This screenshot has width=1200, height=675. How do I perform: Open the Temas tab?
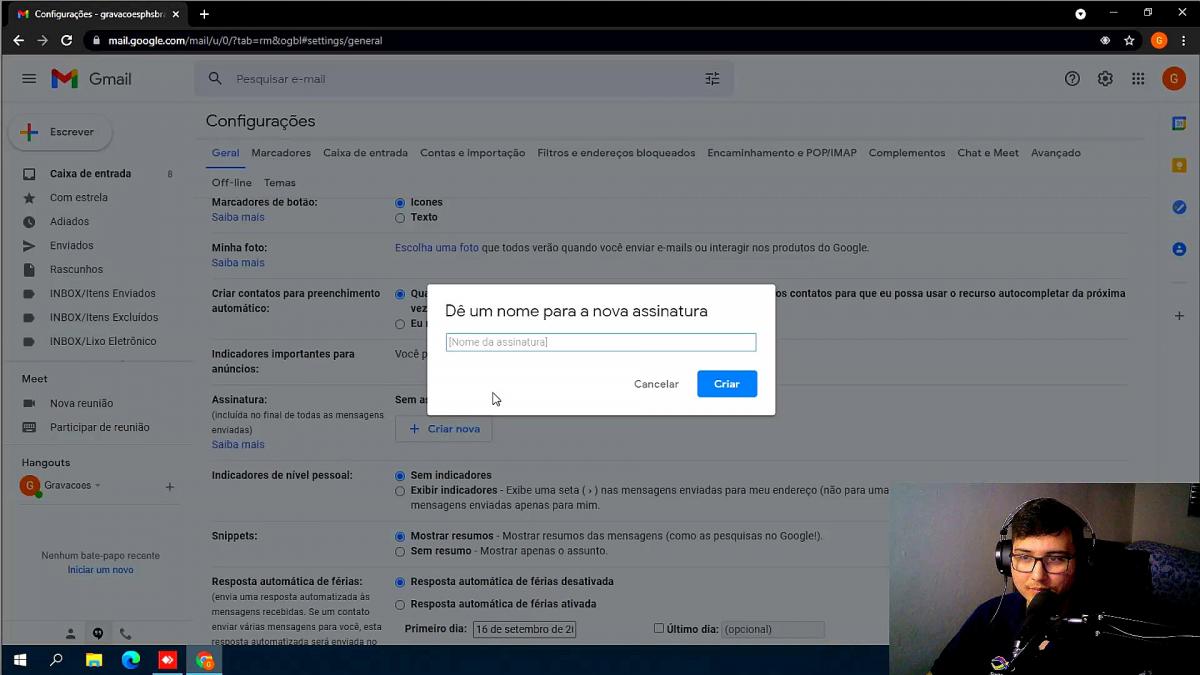(280, 183)
